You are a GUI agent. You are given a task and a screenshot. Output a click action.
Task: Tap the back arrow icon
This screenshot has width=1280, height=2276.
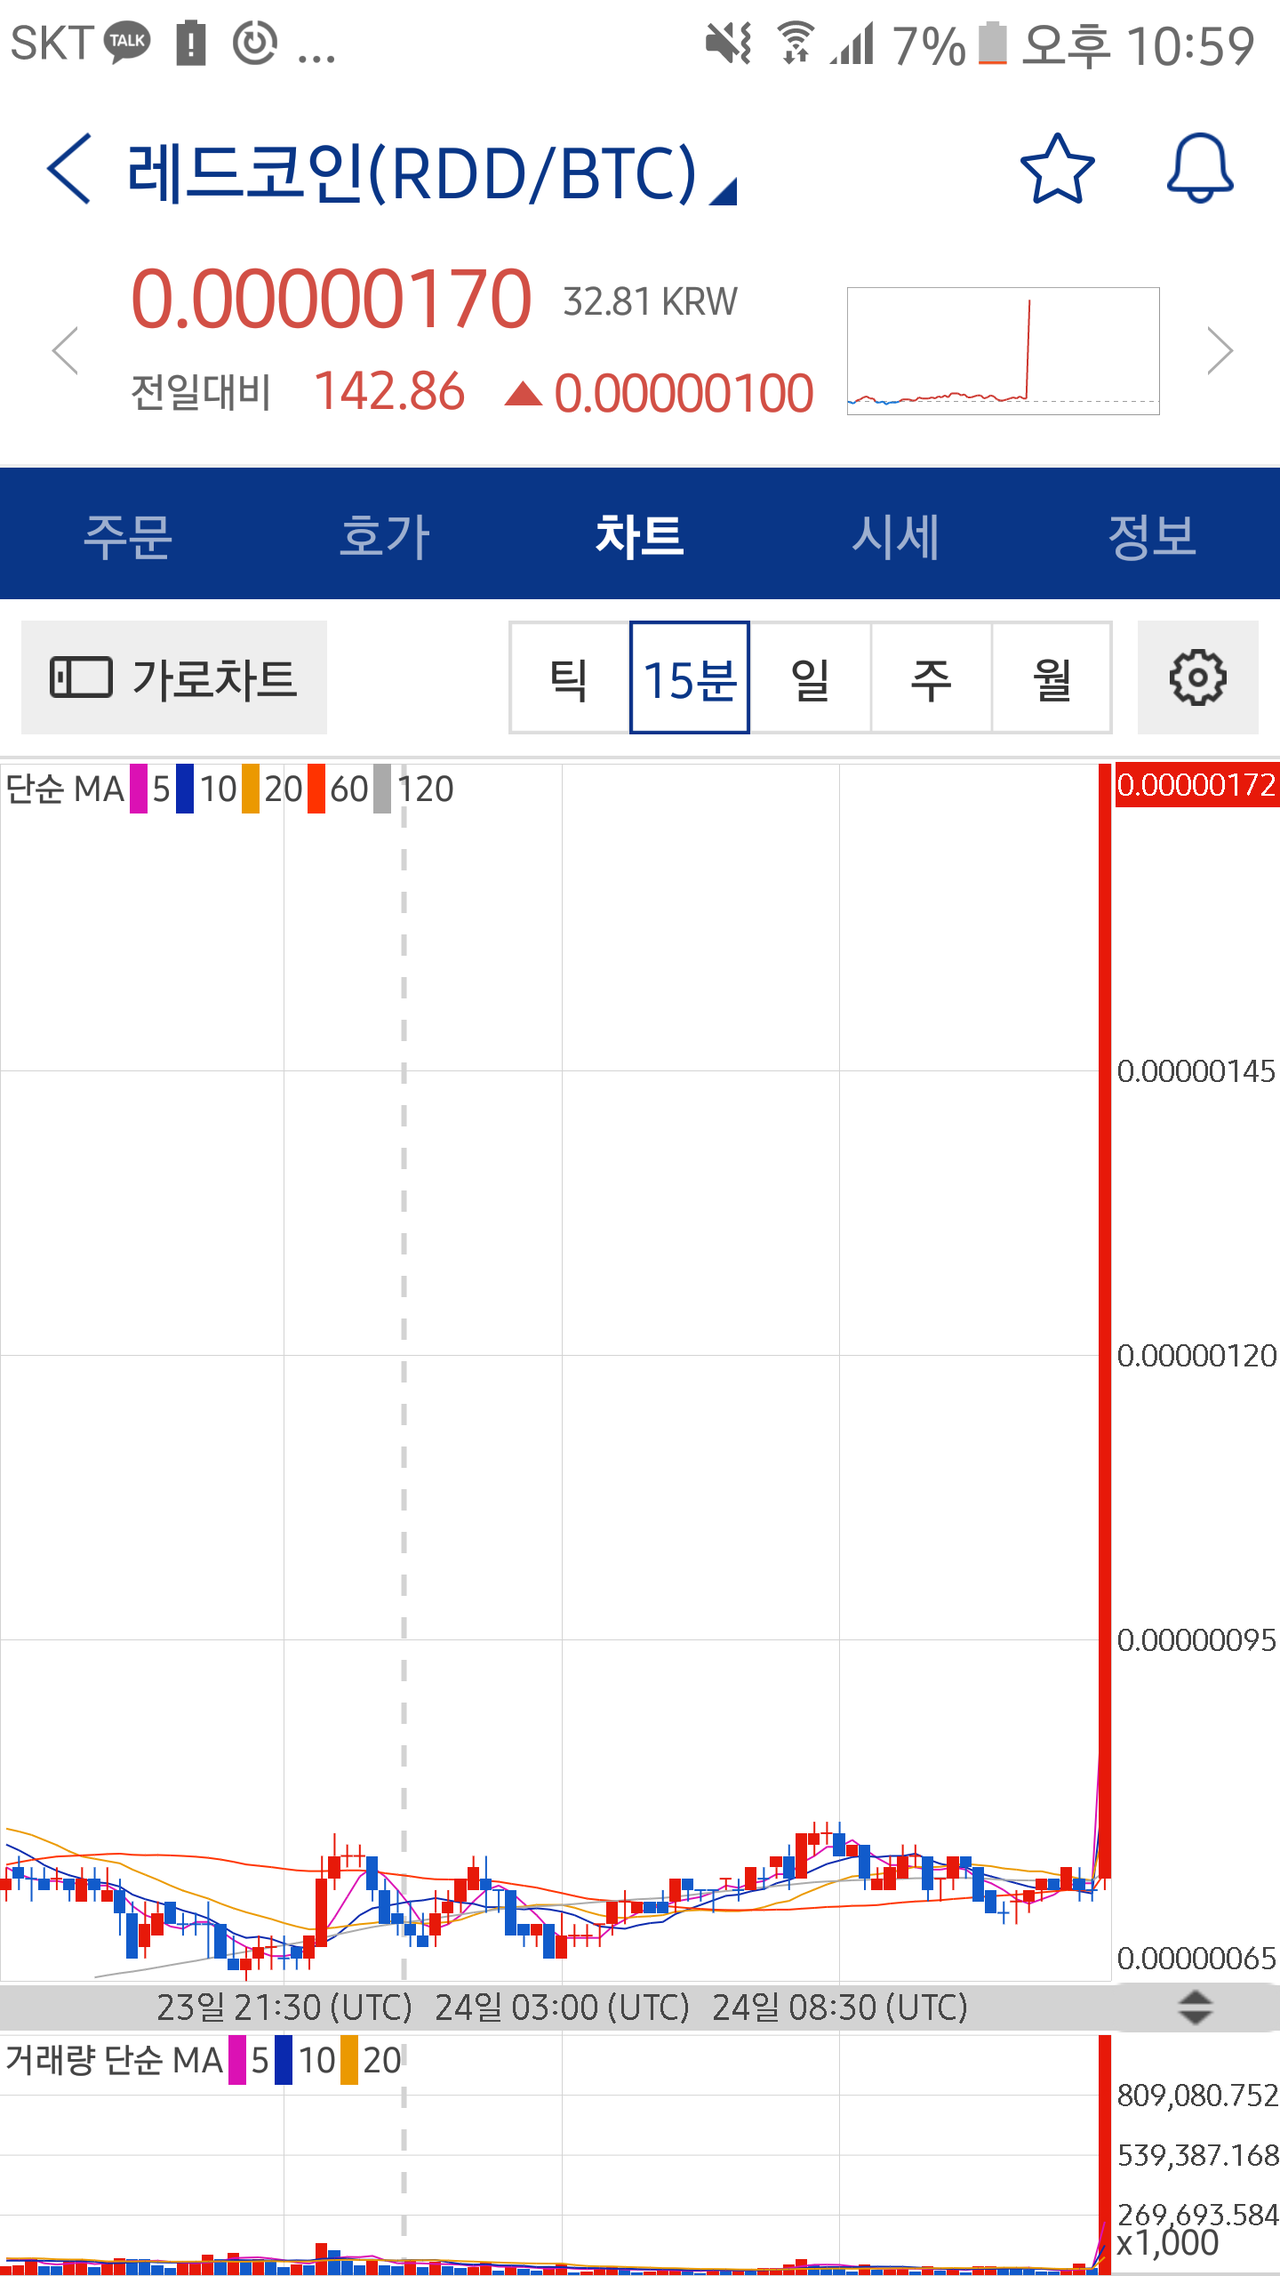coord(69,169)
